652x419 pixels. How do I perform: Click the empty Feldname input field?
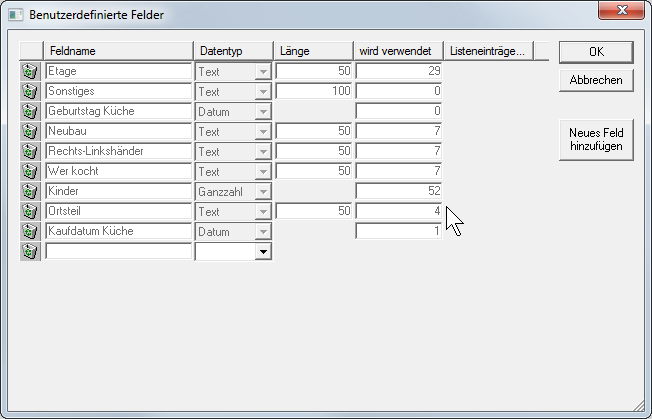coord(118,252)
